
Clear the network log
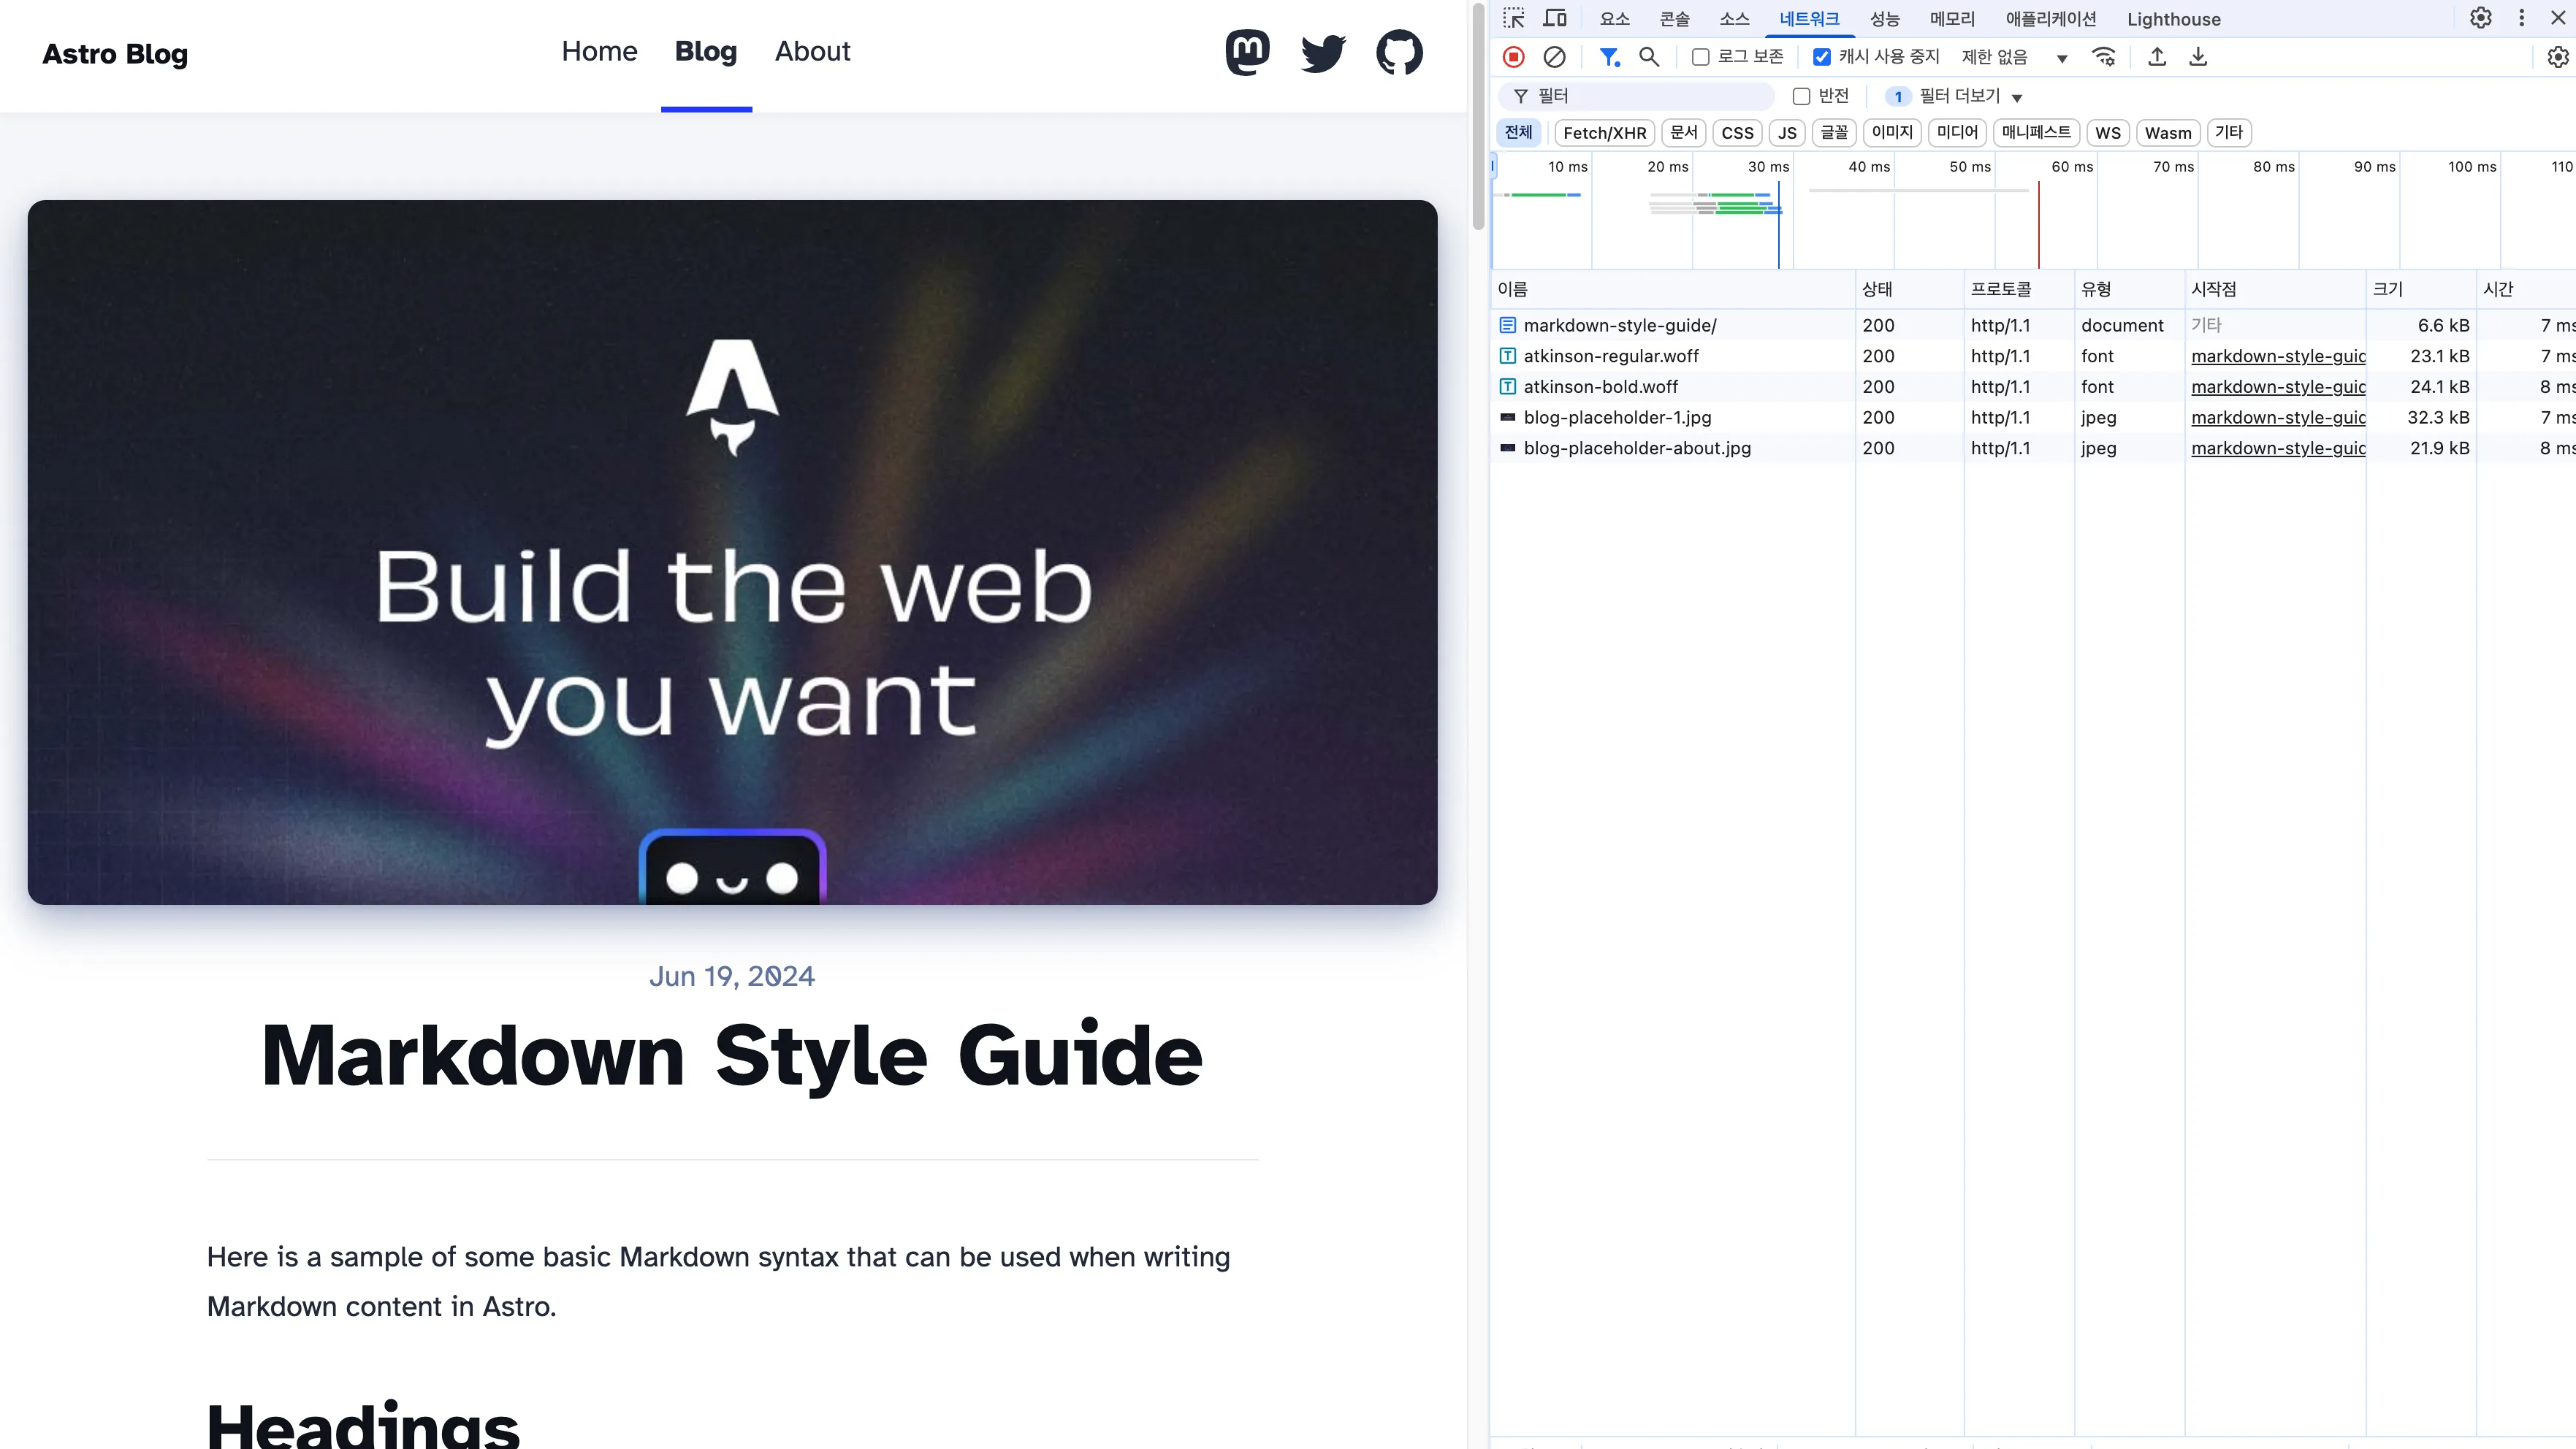point(1554,57)
